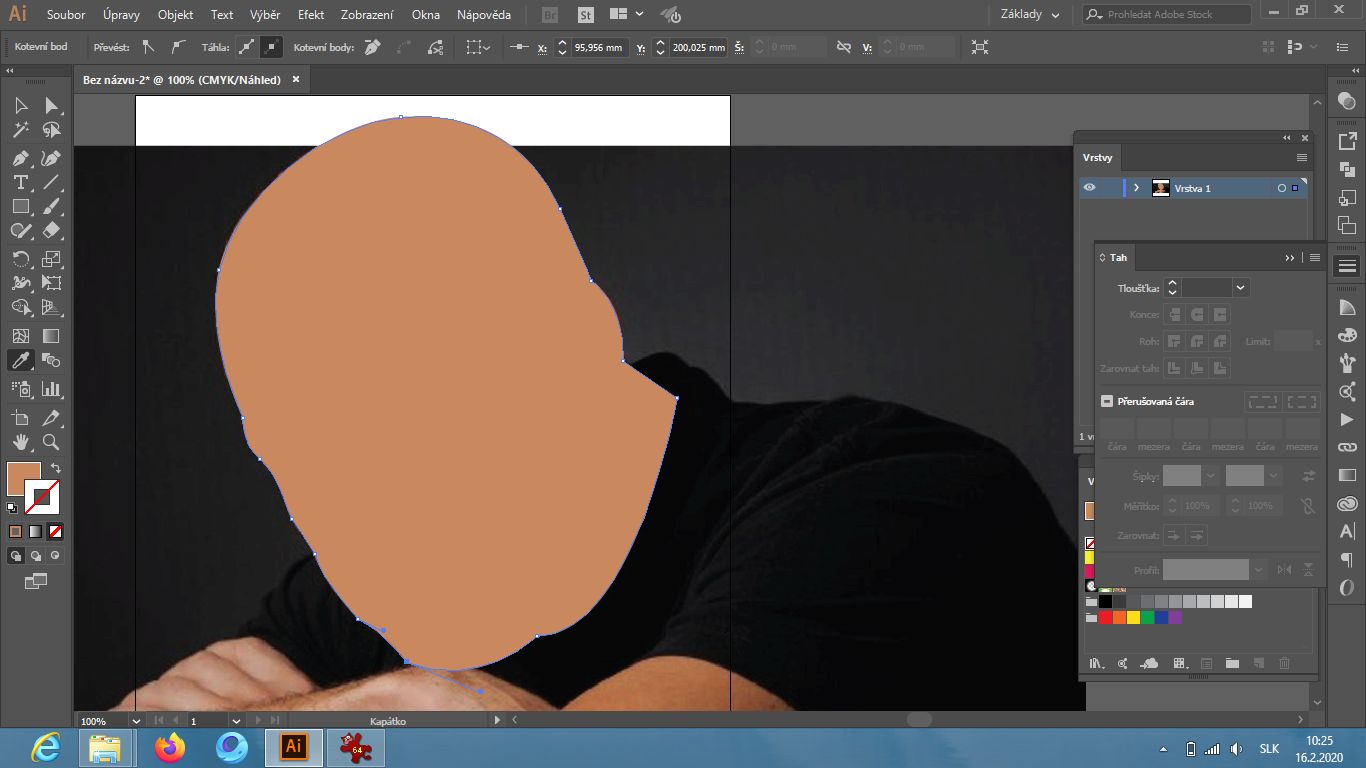Swap fill and stroke colors
Viewport: 1366px width, 768px height.
point(56,468)
